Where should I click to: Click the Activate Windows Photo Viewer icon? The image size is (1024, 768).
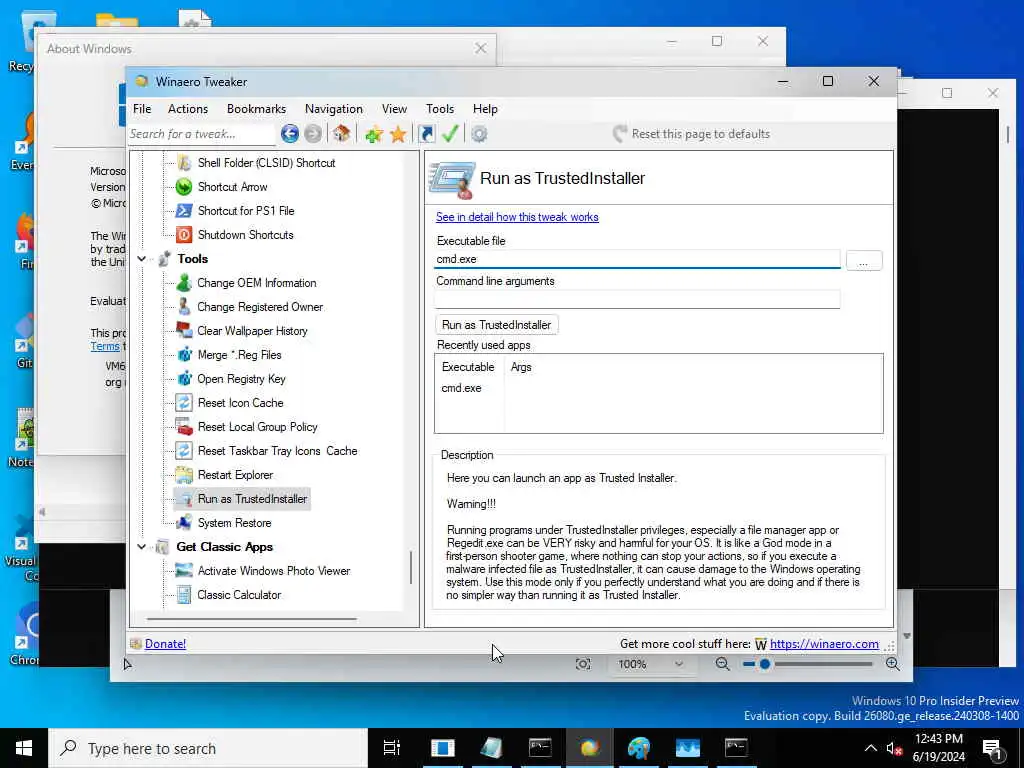(184, 571)
